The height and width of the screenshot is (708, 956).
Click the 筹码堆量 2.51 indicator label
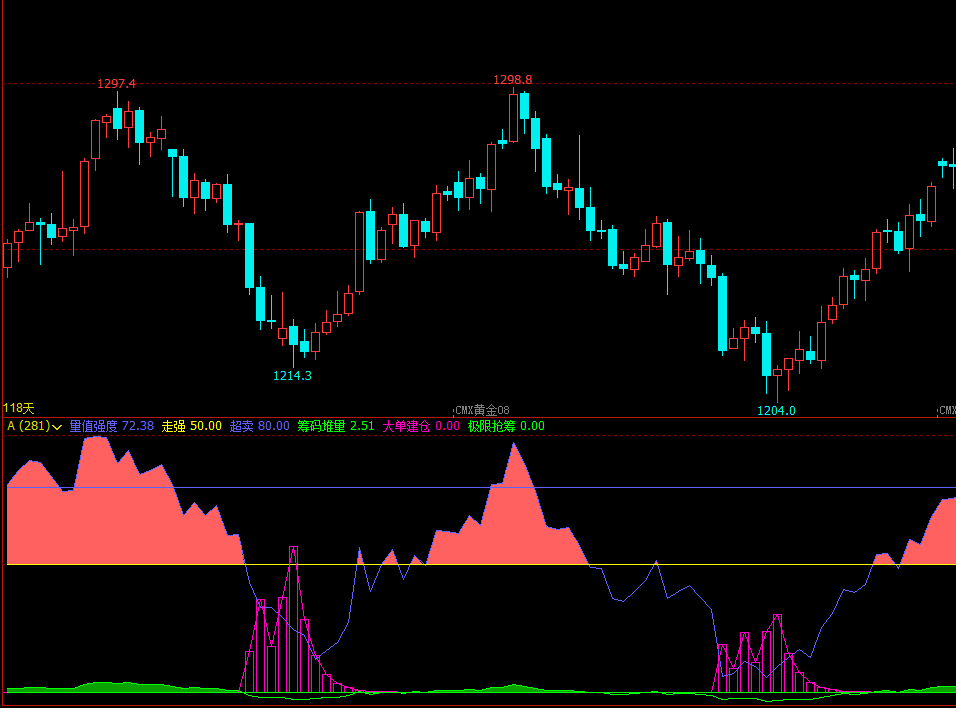click(335, 426)
